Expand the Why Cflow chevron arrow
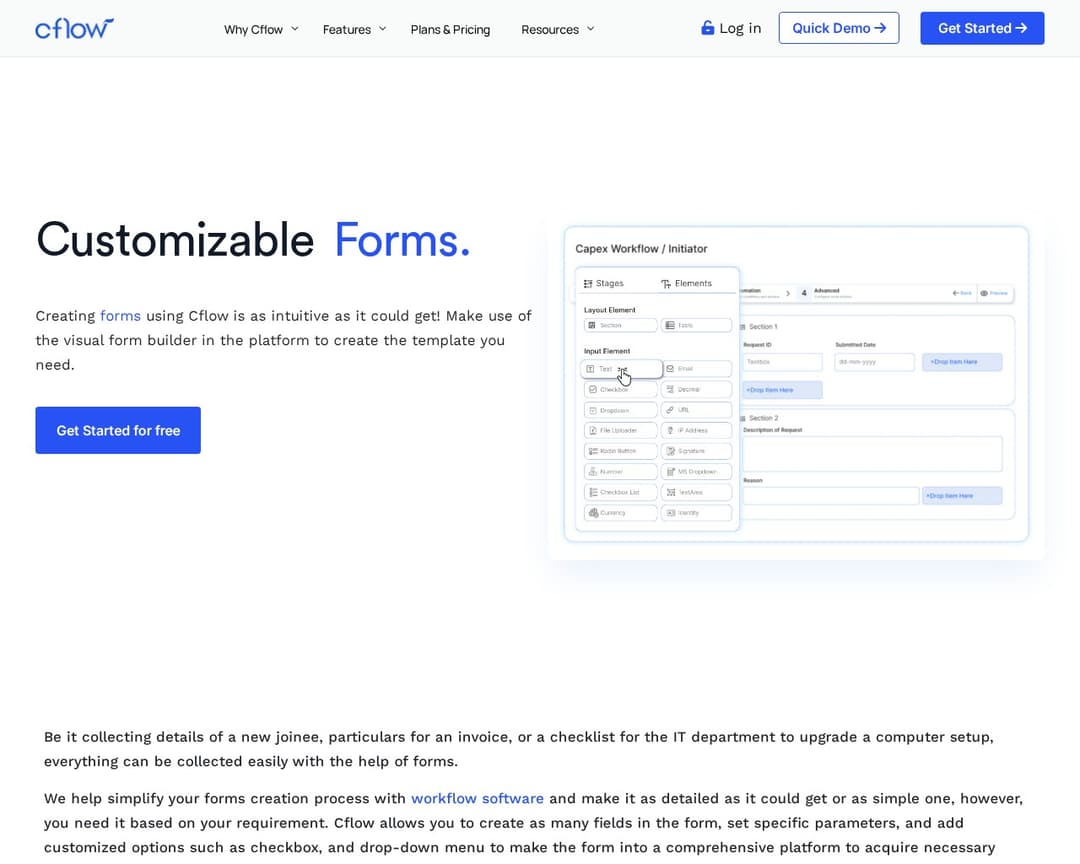 pyautogui.click(x=295, y=29)
